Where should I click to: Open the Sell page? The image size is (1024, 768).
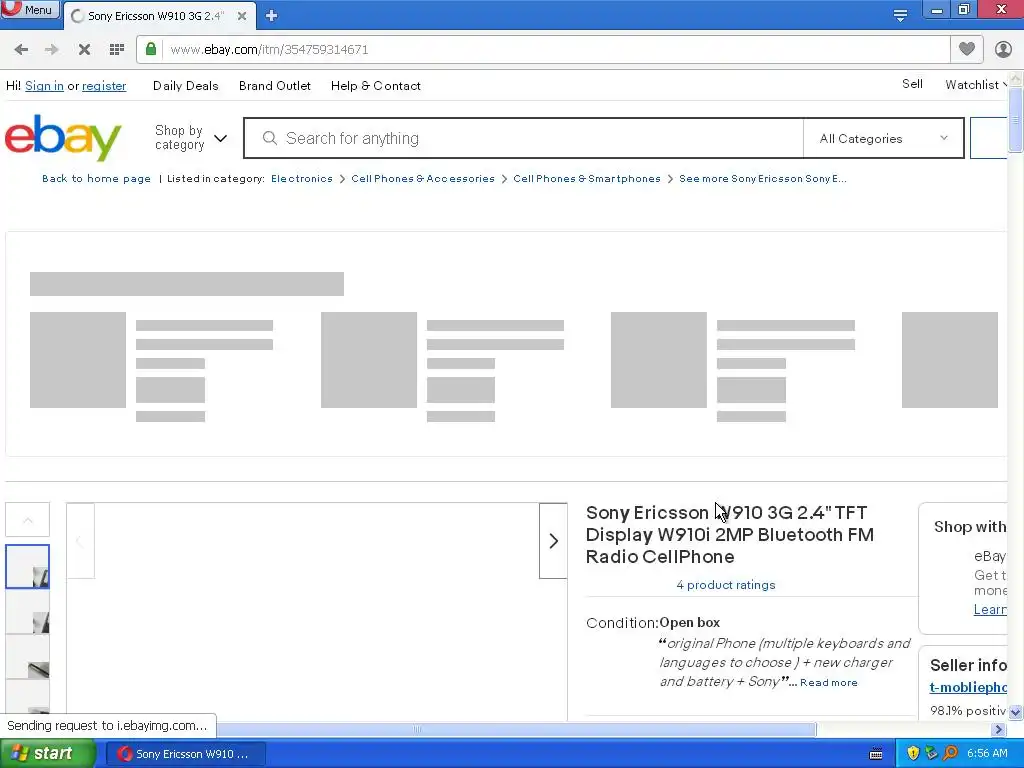coord(912,84)
